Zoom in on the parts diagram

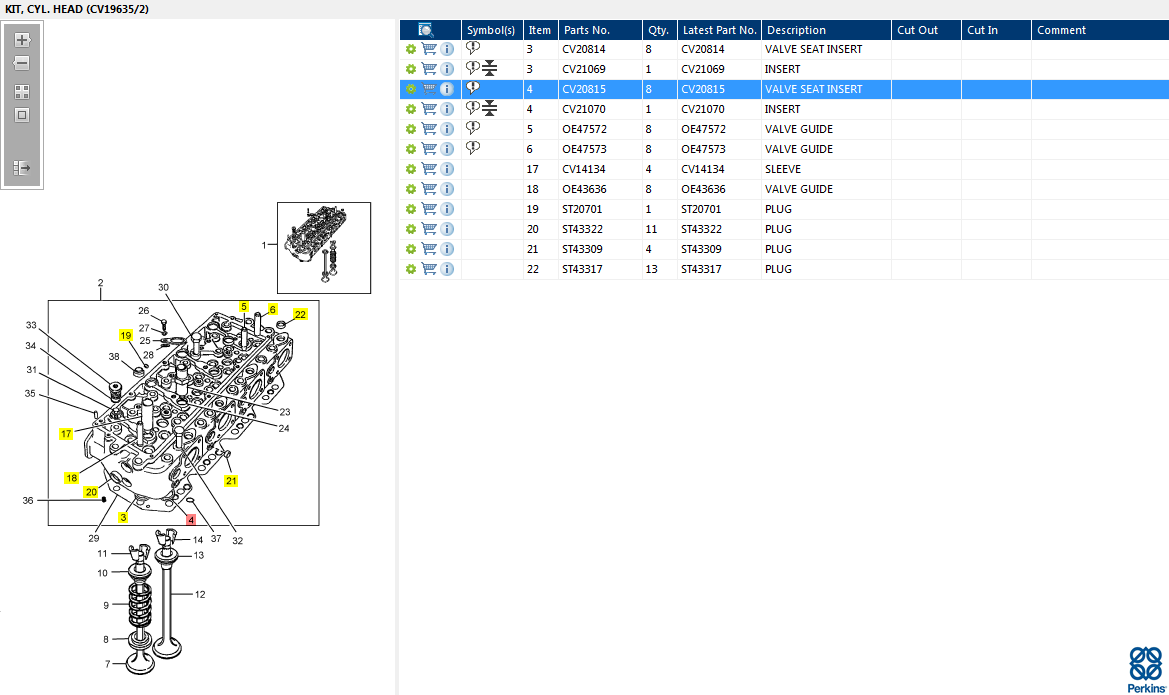click(22, 40)
